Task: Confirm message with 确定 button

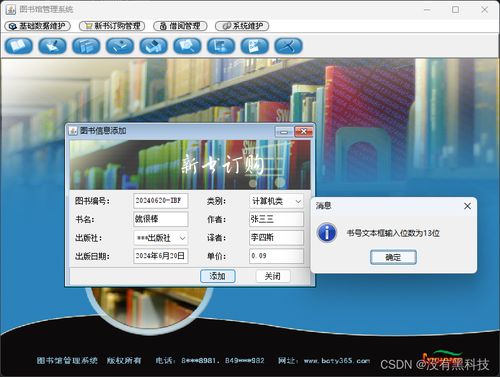Action: pos(393,257)
